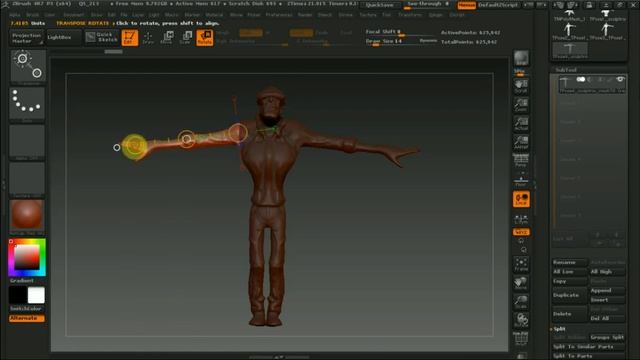Click the Delete subtool button
The height and width of the screenshot is (360, 640).
pyautogui.click(x=570, y=314)
